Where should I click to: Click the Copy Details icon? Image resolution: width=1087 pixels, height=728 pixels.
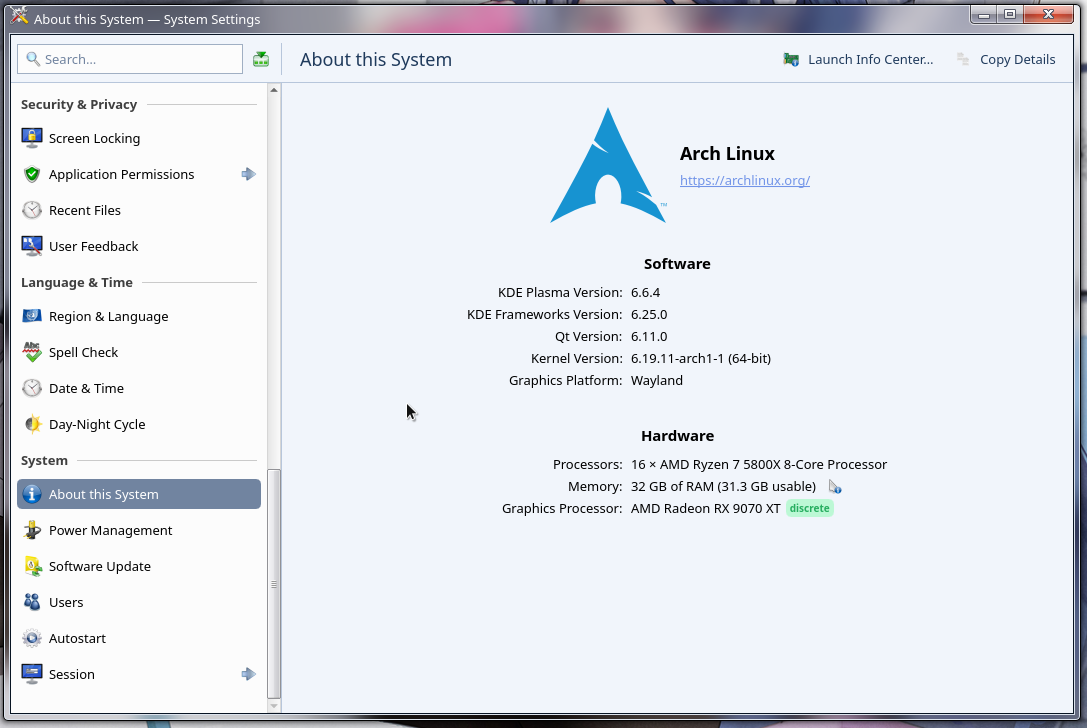[963, 60]
